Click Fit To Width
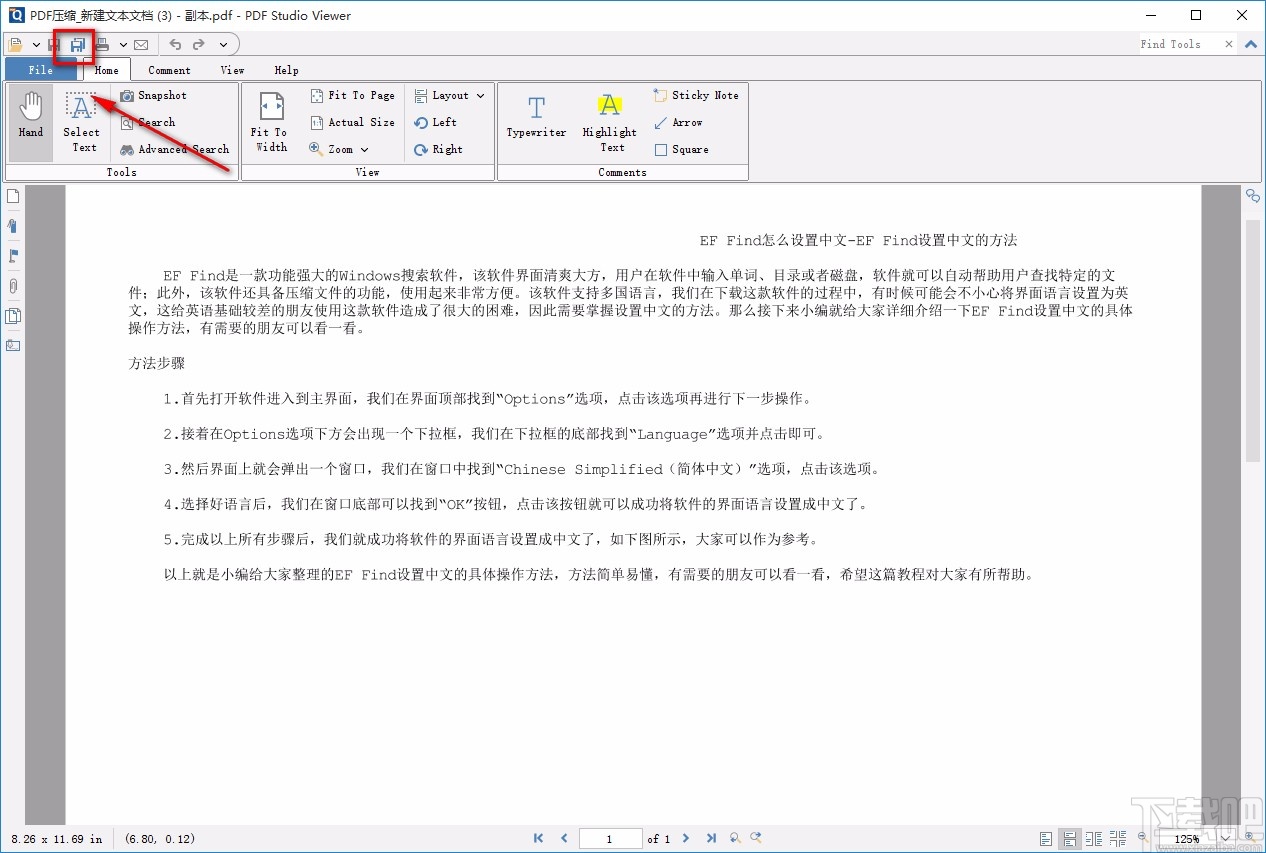This screenshot has width=1266, height=853. click(271, 123)
